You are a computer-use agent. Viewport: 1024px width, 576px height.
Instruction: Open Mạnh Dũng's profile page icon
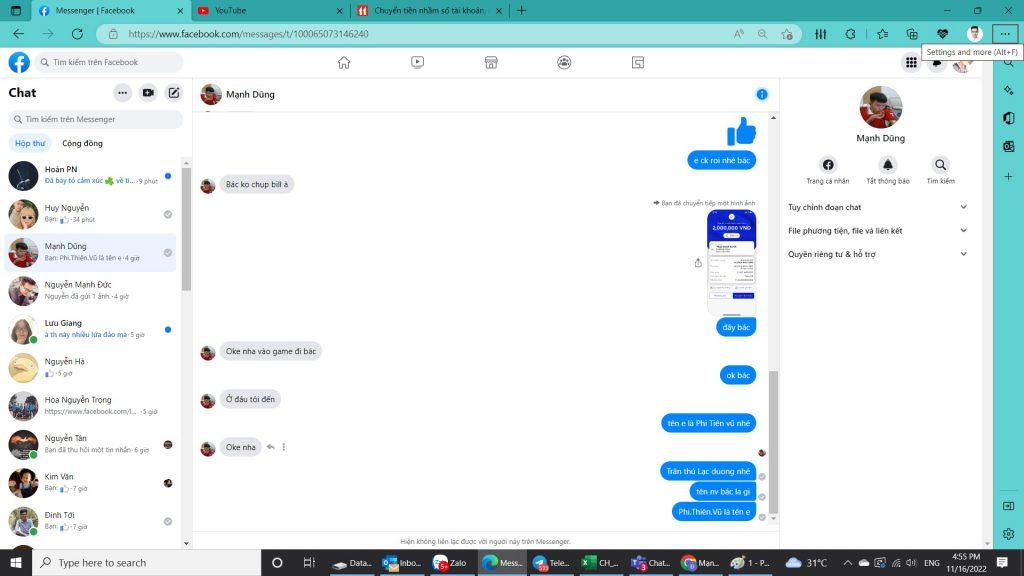tap(828, 165)
